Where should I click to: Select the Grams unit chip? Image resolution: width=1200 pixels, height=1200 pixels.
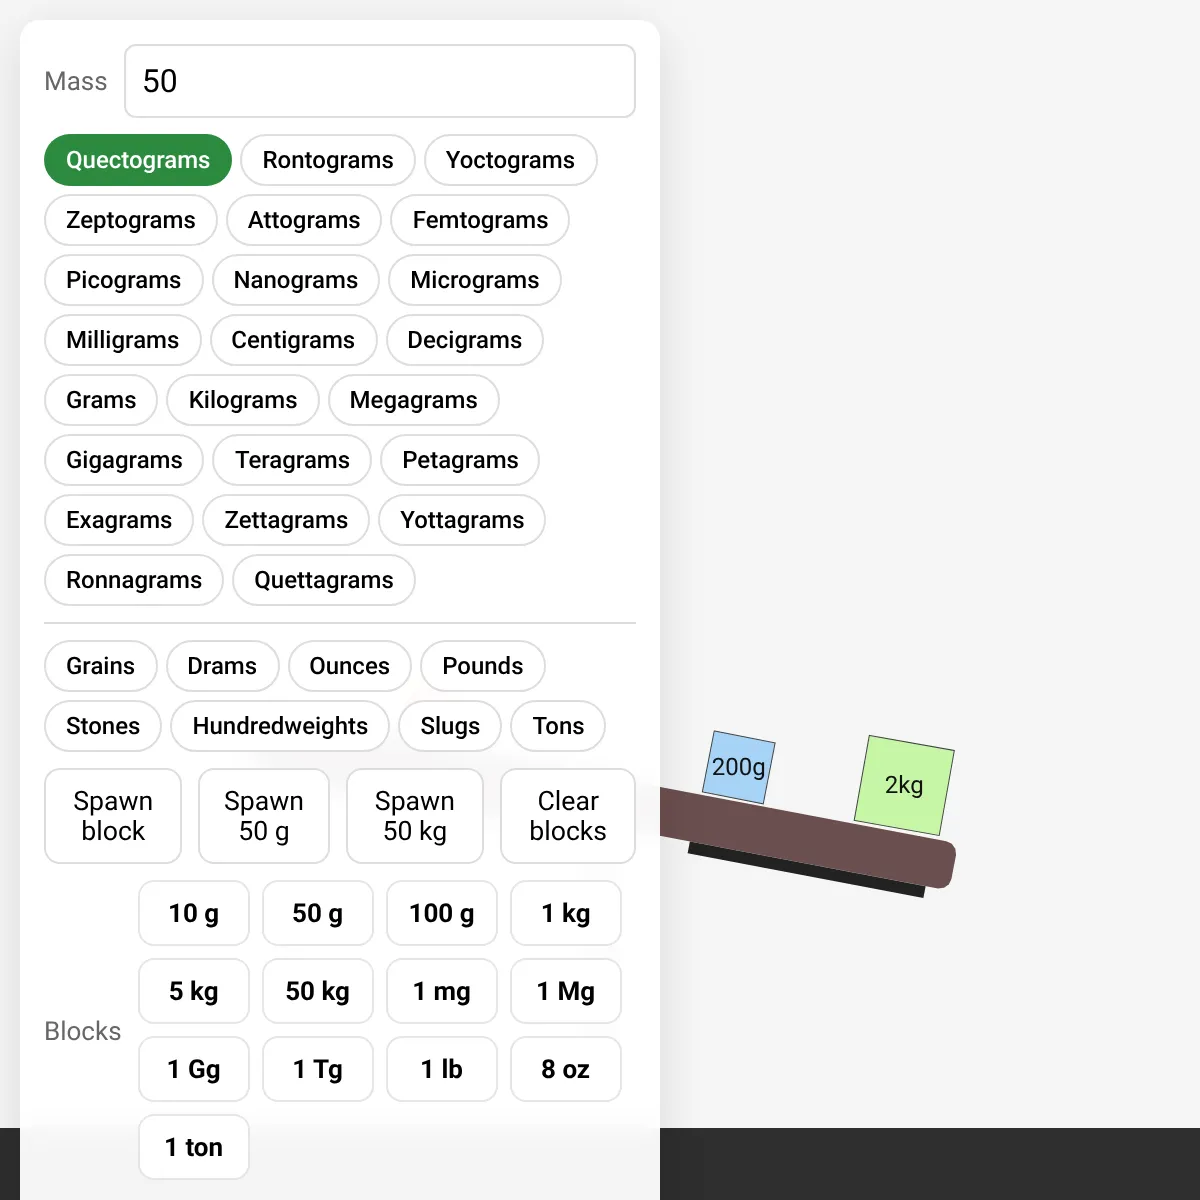[x=101, y=400]
